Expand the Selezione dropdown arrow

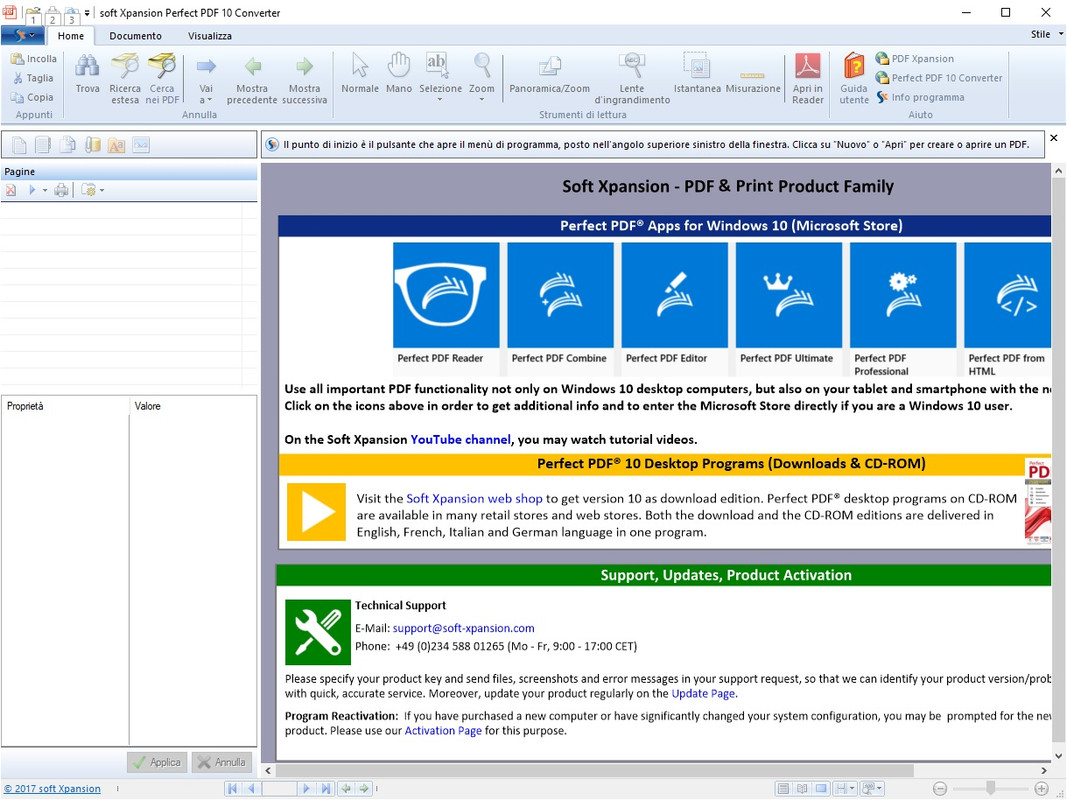click(x=440, y=99)
